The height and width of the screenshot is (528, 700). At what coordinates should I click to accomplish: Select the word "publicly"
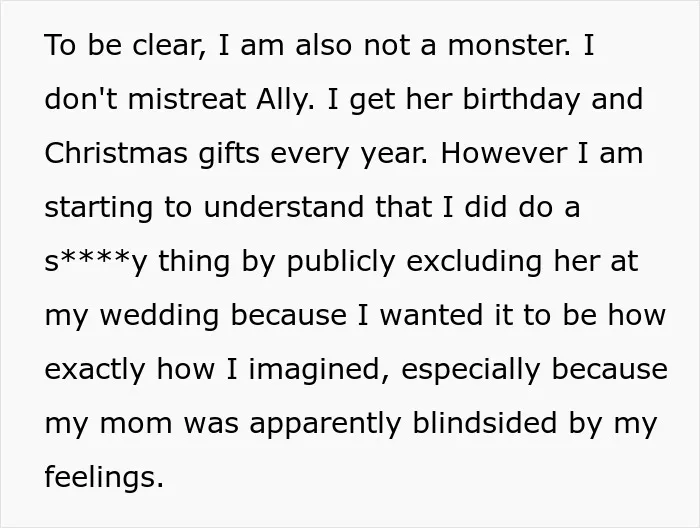click(x=341, y=262)
